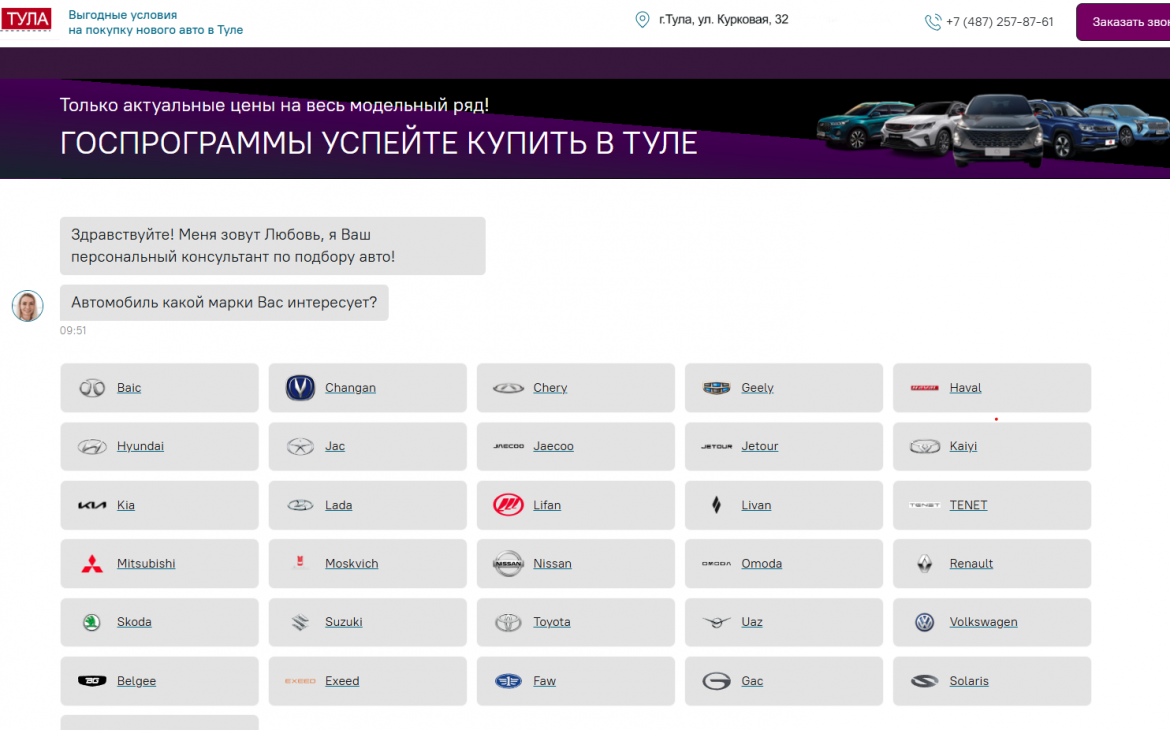Click the location pin icon in header

pyautogui.click(x=642, y=19)
